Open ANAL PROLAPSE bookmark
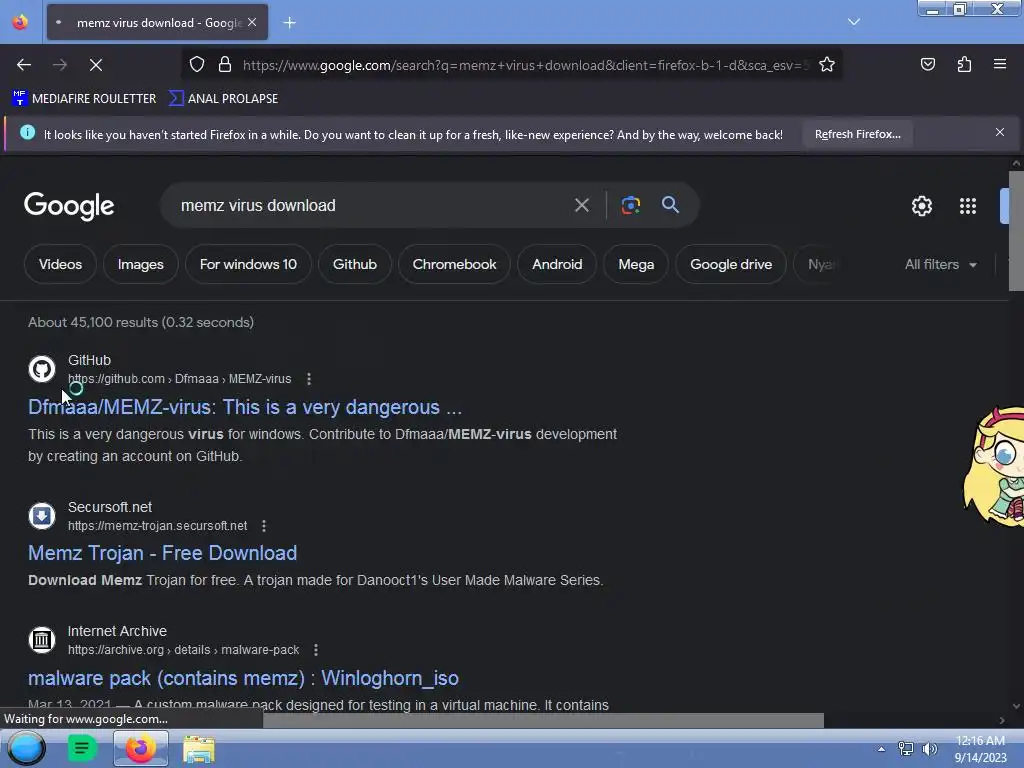Viewport: 1024px width, 768px height. coord(223,99)
